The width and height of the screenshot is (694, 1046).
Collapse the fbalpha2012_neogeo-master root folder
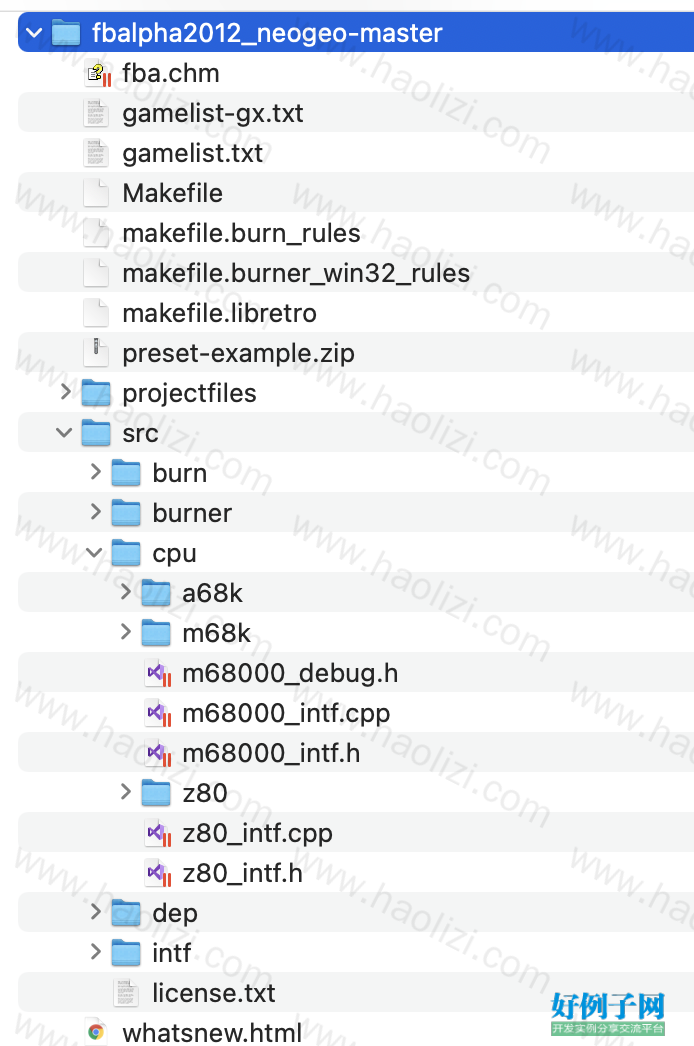tap(33, 32)
